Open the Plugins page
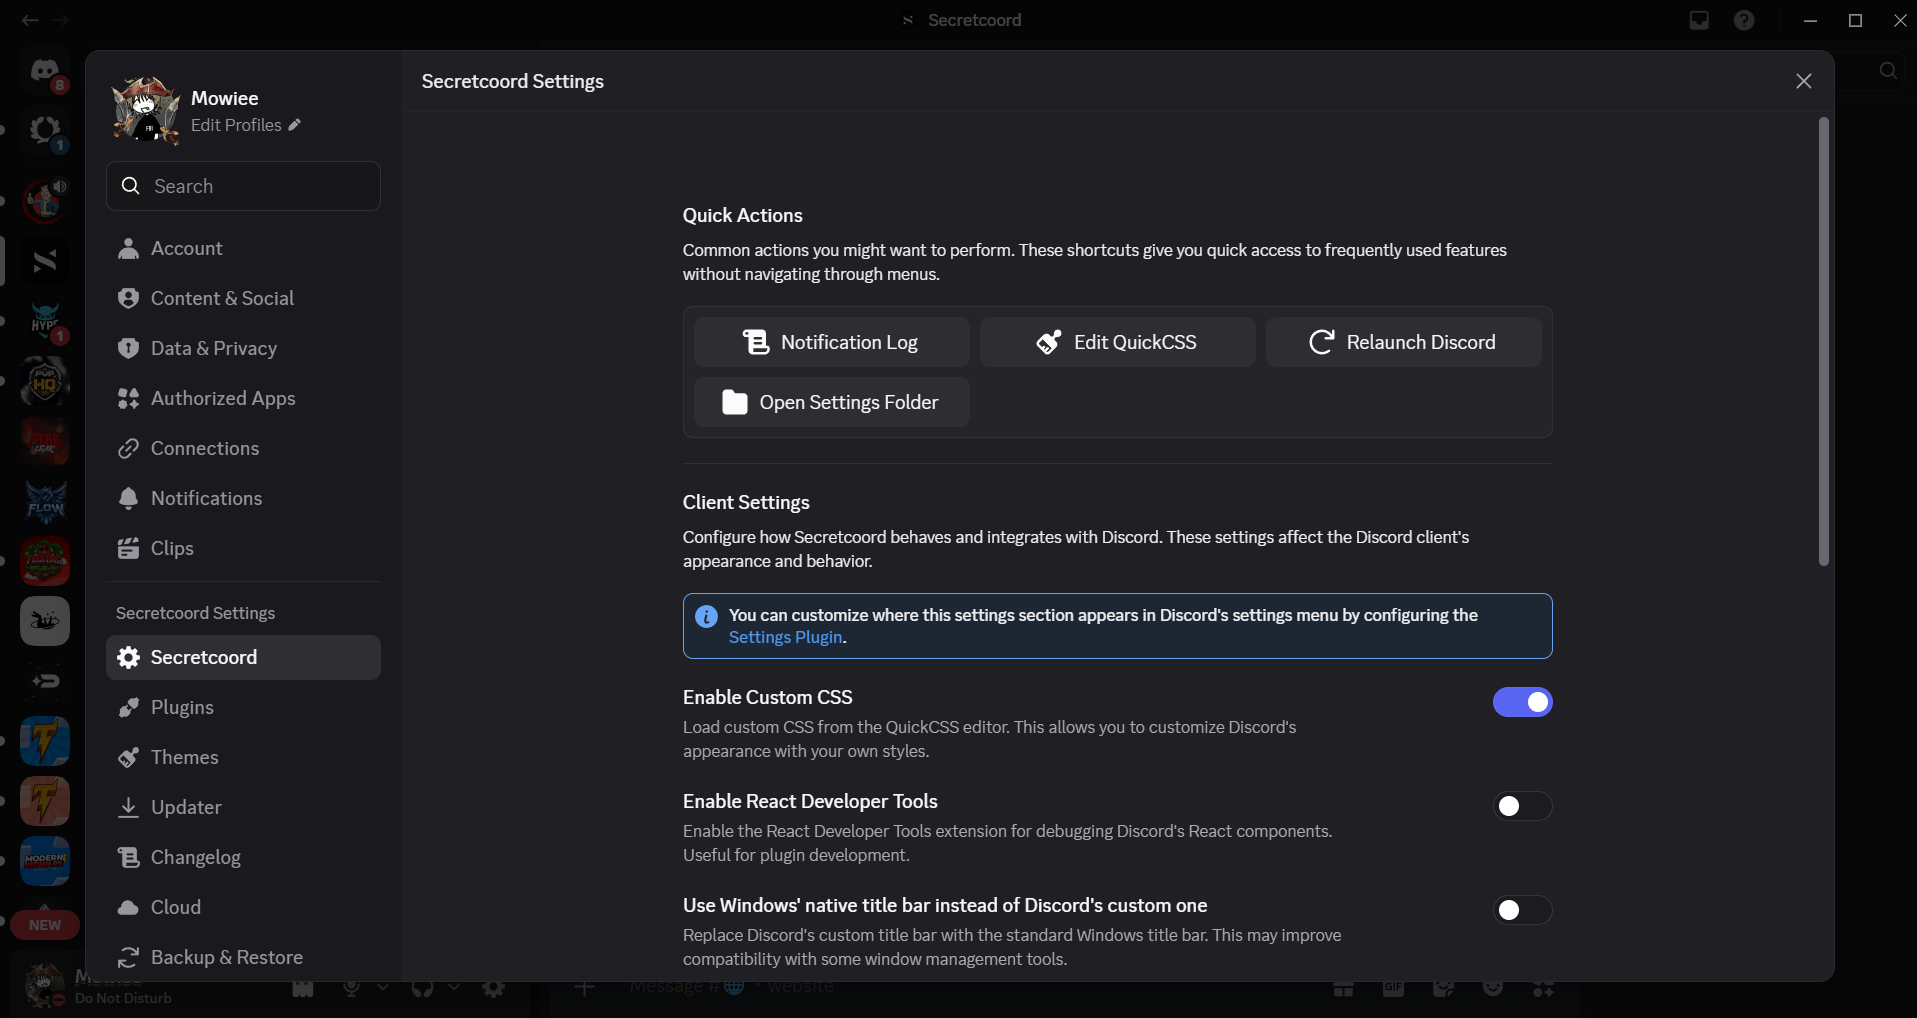The image size is (1917, 1018). click(x=243, y=707)
